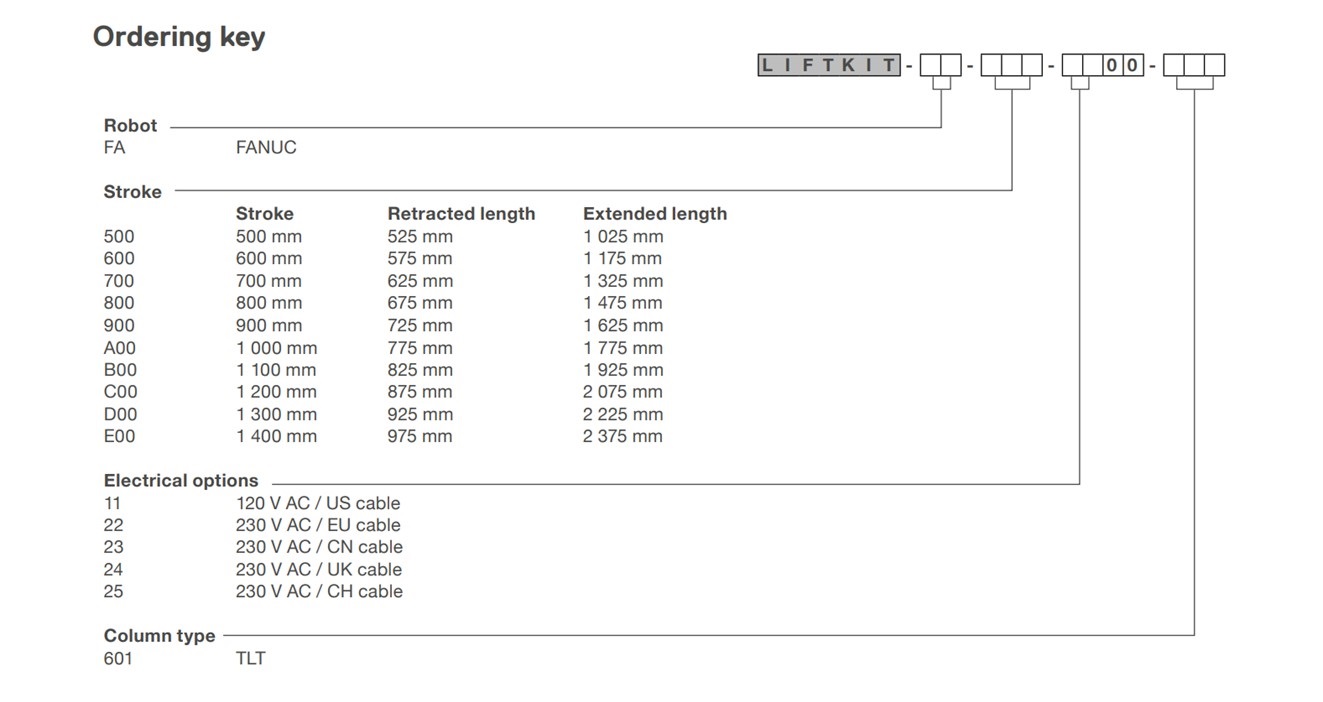This screenshot has height=702, width=1323.
Task: Click the Retracted length column header
Action: click(x=461, y=214)
